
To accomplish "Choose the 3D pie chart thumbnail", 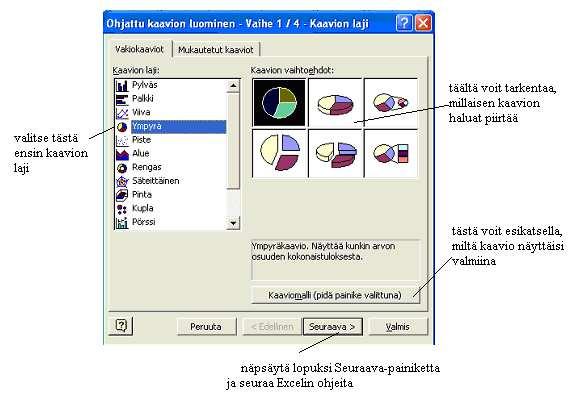I will 335,103.
